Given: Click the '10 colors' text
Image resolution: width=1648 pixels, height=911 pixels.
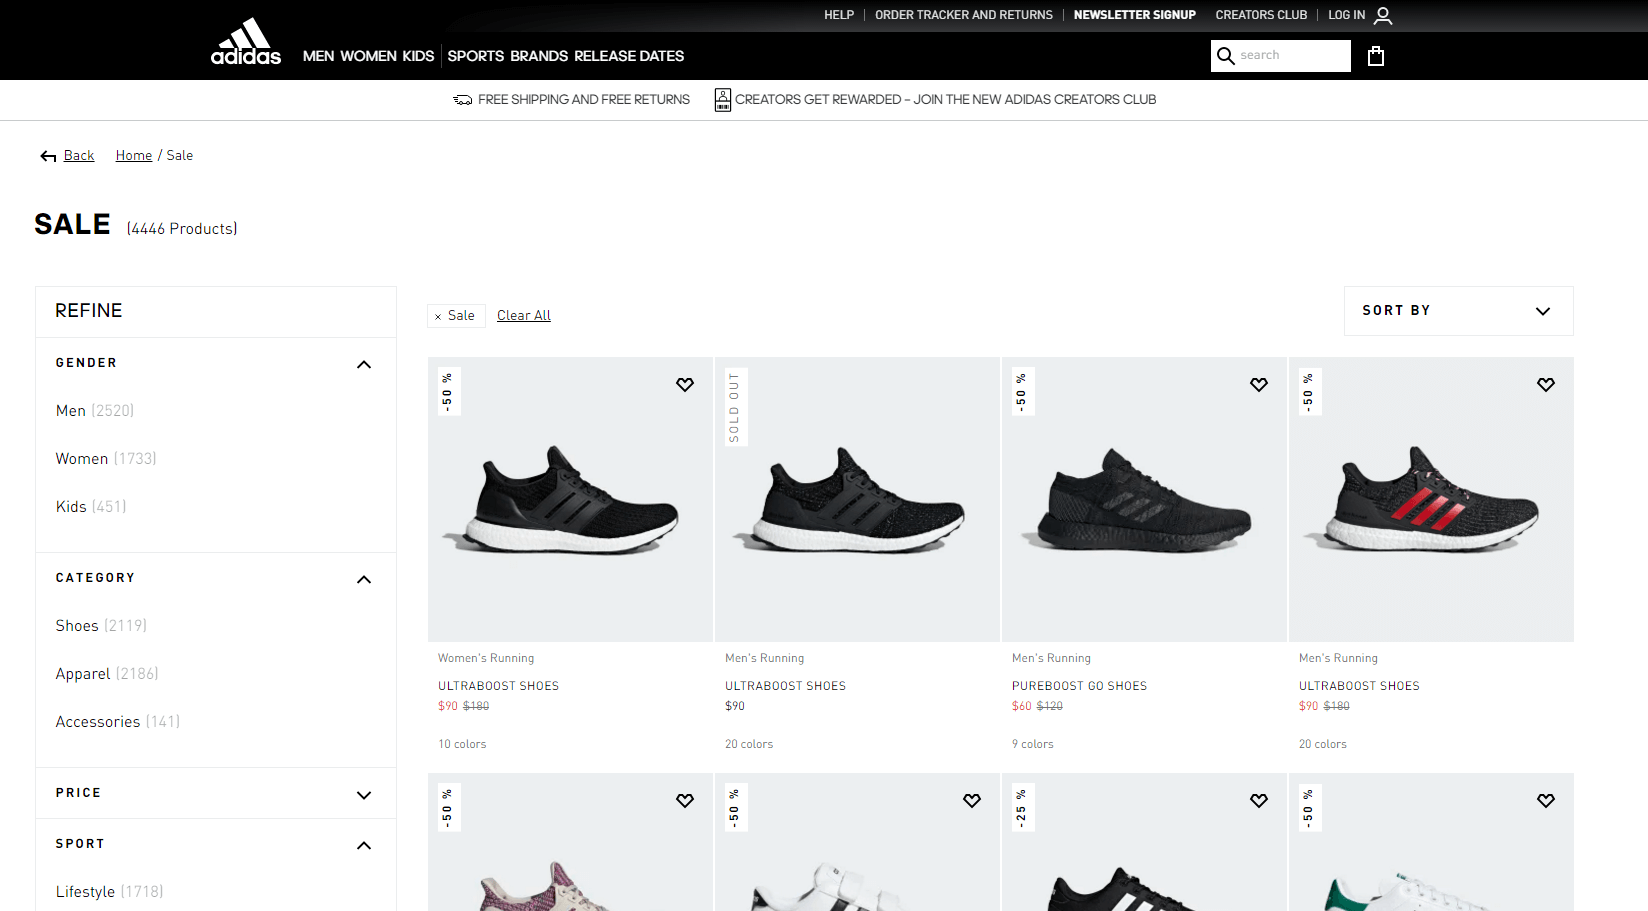Looking at the screenshot, I should click(462, 744).
